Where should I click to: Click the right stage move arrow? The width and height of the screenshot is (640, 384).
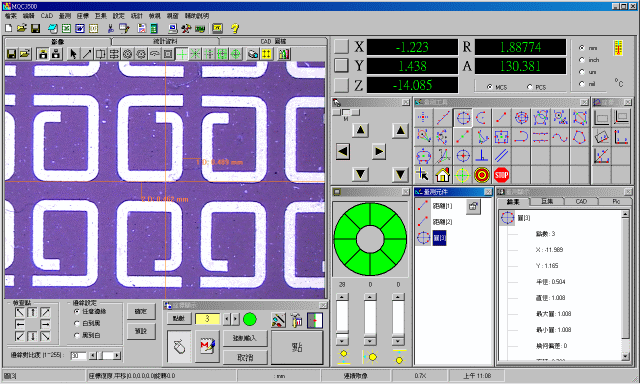click(379, 152)
